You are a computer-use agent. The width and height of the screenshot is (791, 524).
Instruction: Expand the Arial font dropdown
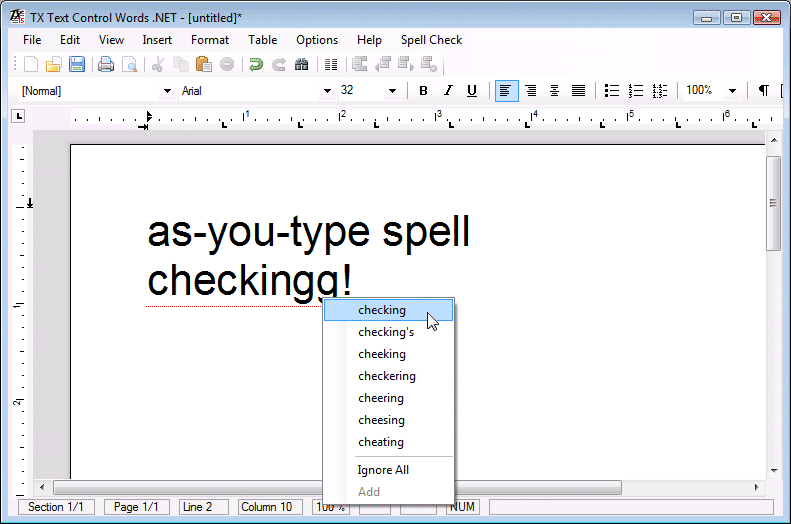[327, 91]
